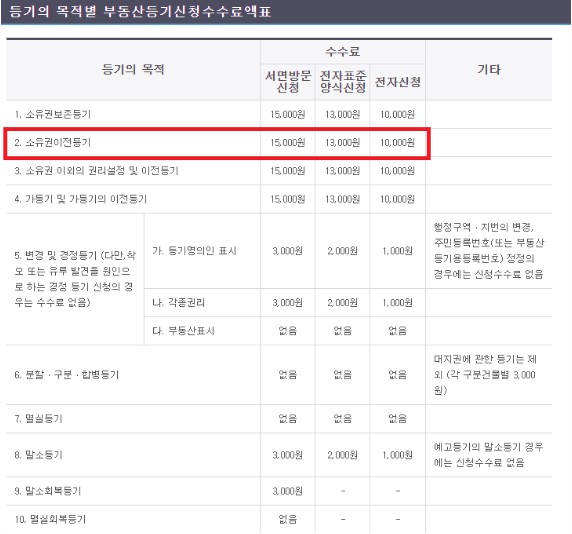Select sub-row '가. 등기명의인 표시'
Viewport: 572px width, 534px height.
(194, 251)
